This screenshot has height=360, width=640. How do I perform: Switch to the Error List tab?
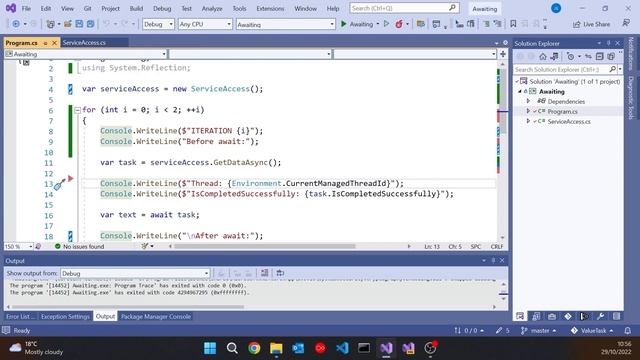click(x=20, y=316)
